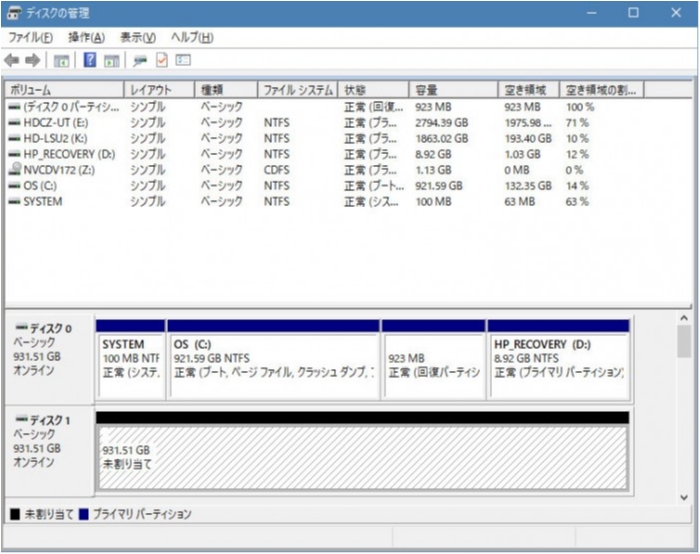Open the ファイル(F) menu
Image resolution: width=700 pixels, height=554 pixels.
click(x=31, y=38)
